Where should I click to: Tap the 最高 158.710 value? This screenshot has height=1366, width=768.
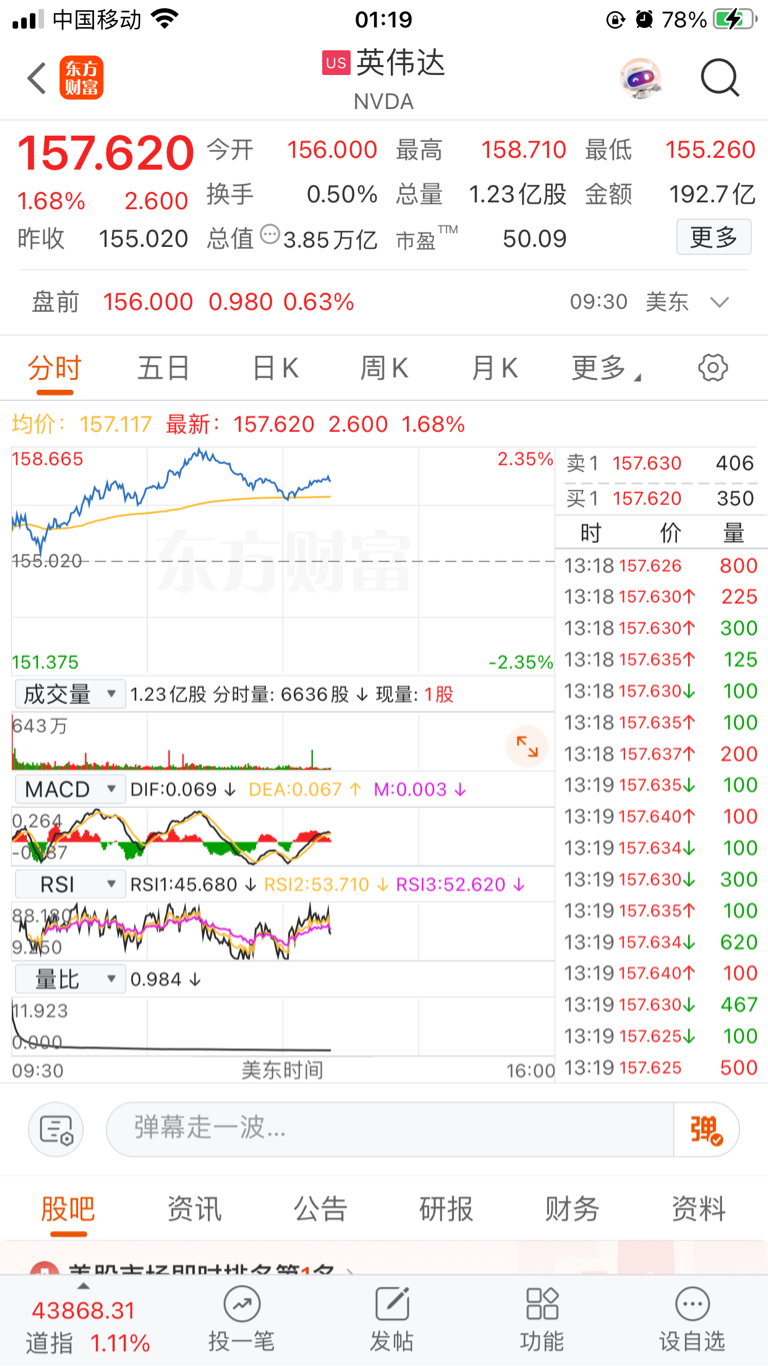[524, 150]
